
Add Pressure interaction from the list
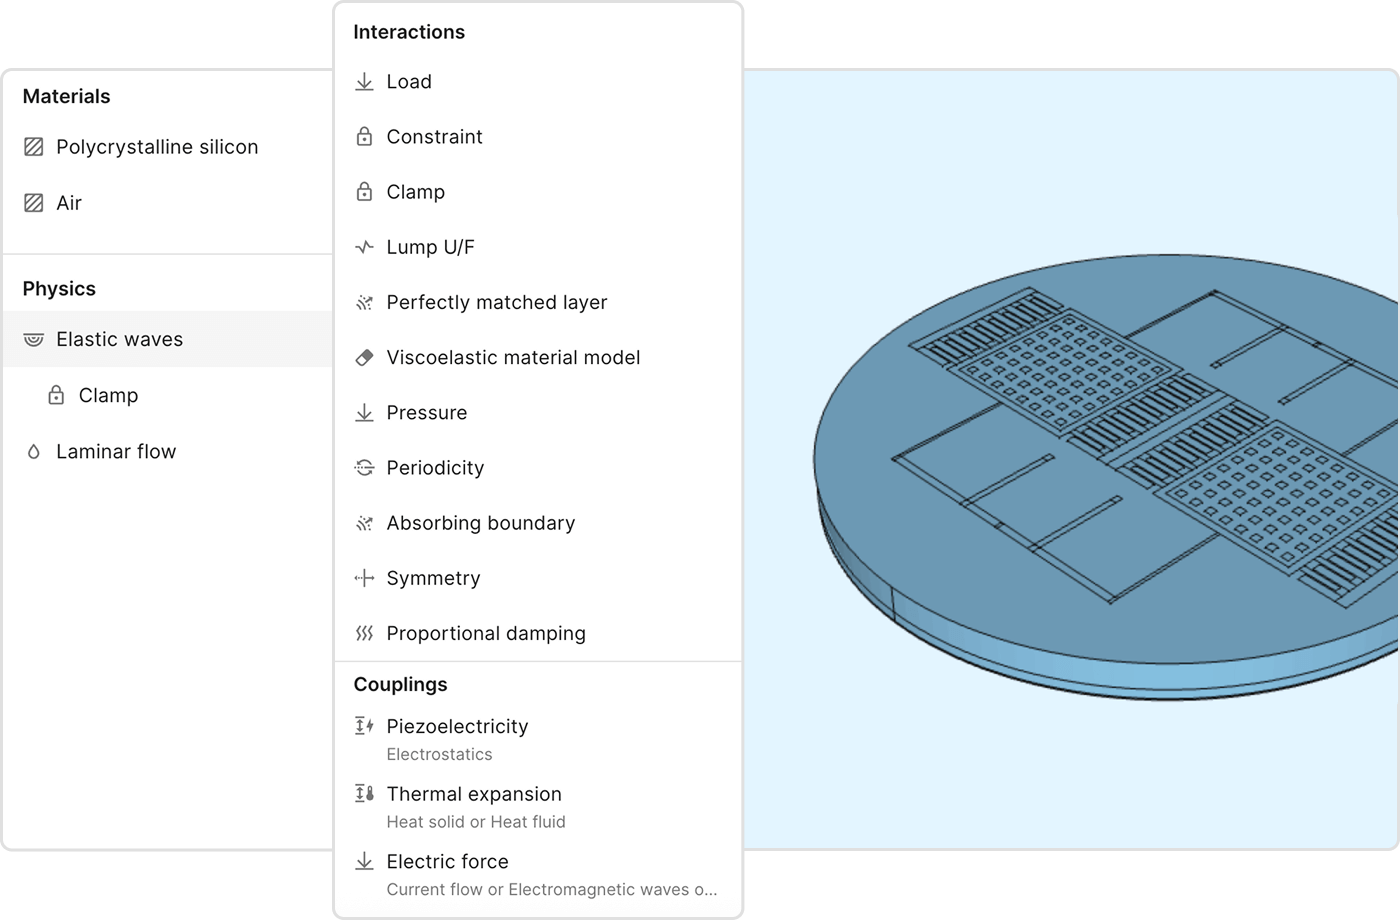pyautogui.click(x=426, y=413)
